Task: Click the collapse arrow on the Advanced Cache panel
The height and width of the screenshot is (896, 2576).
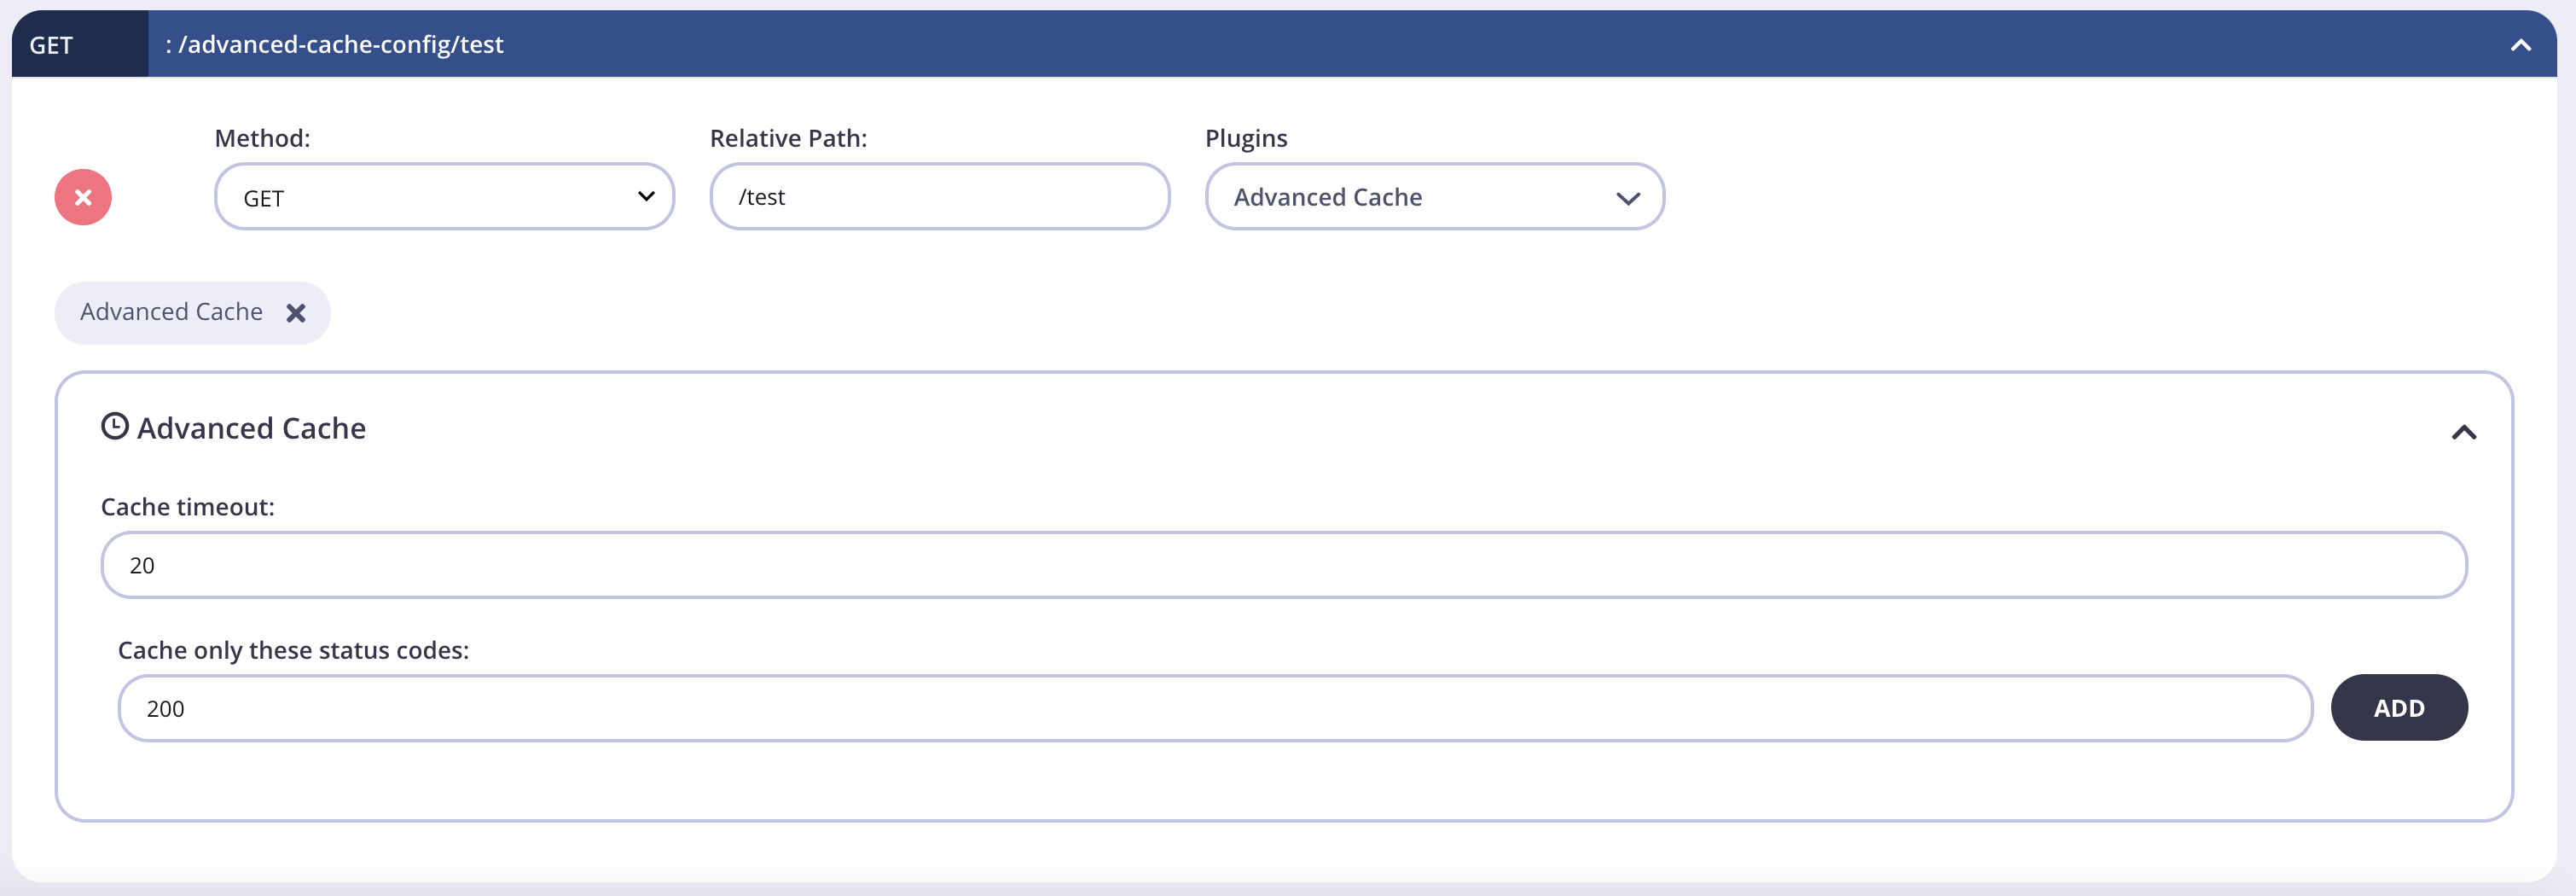Action: (x=2464, y=432)
